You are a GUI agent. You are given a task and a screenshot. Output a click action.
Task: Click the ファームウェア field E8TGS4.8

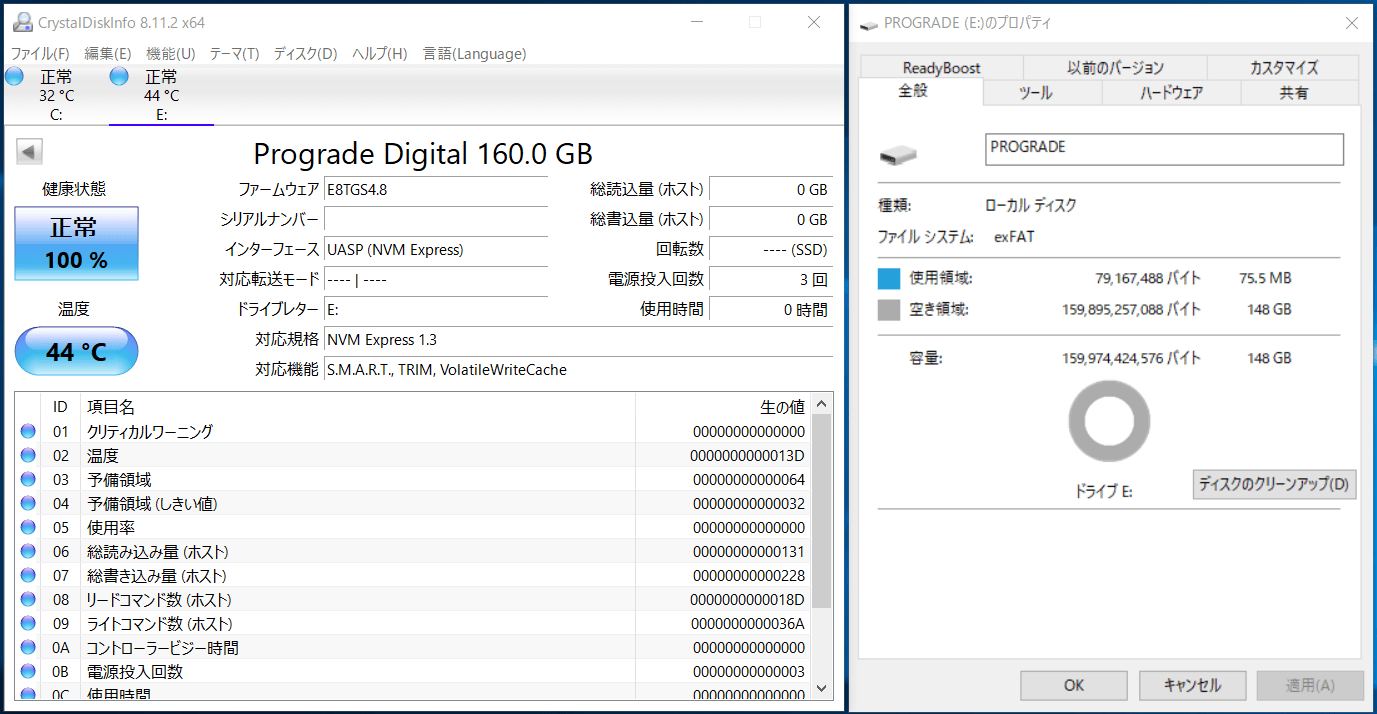[436, 189]
